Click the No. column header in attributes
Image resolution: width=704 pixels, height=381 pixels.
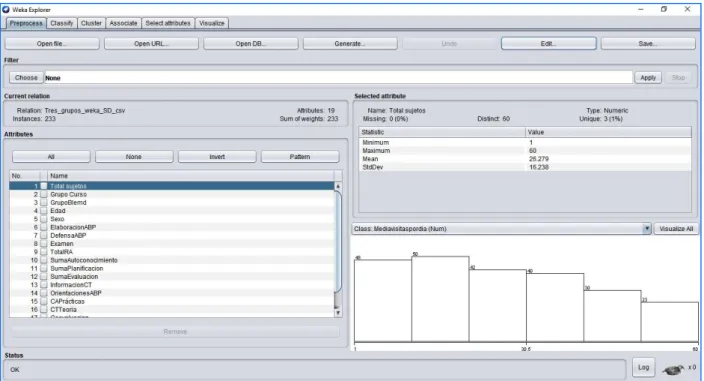25,176
